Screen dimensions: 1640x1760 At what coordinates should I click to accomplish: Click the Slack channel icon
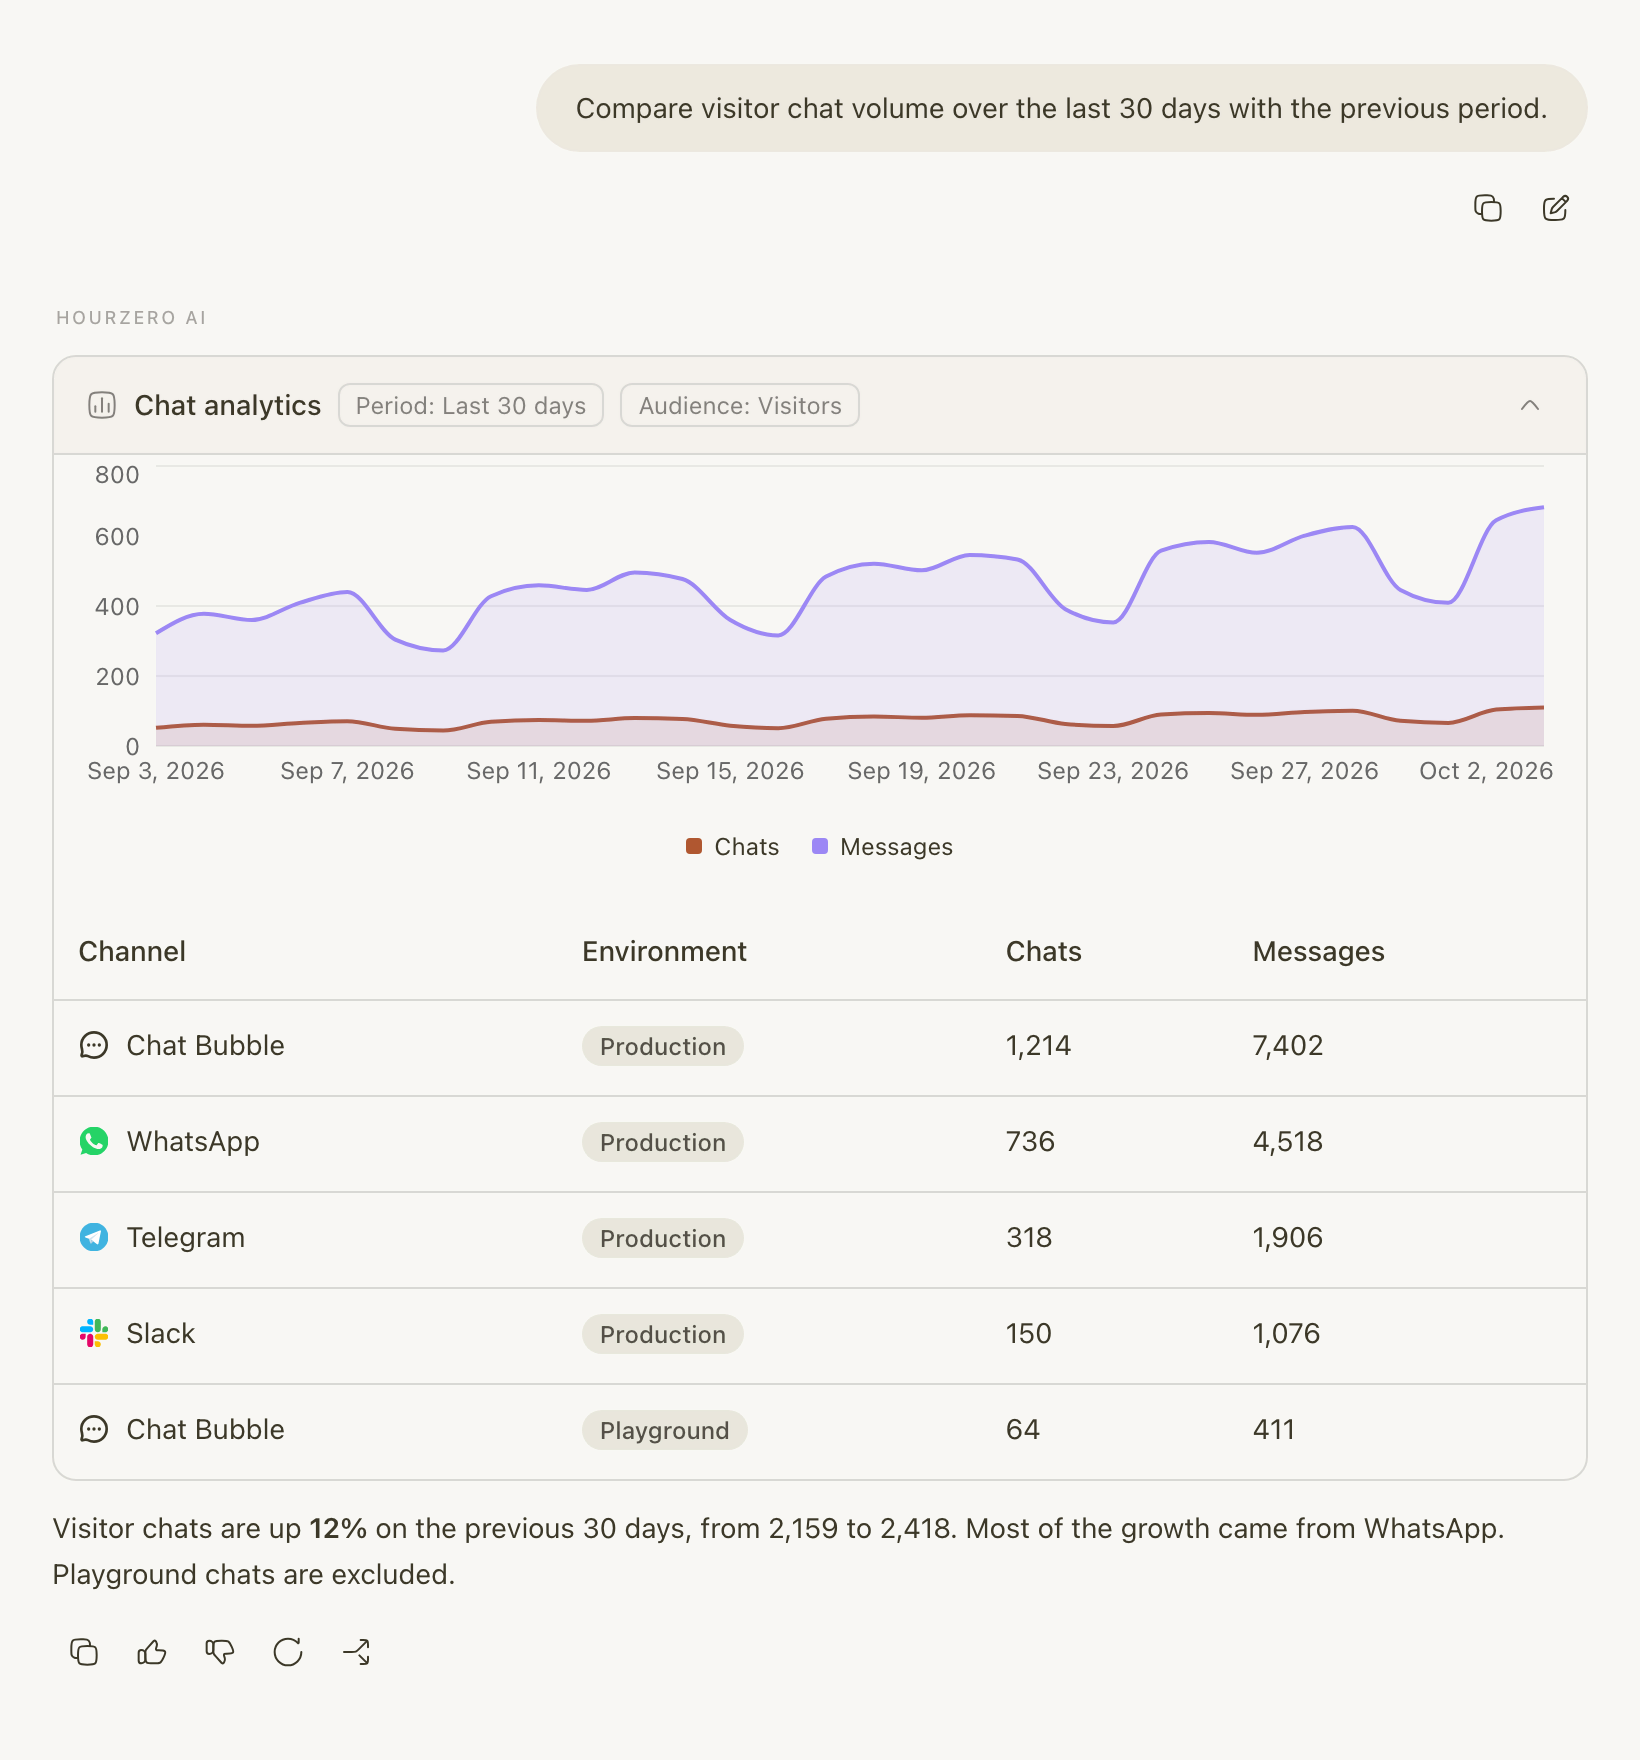(x=94, y=1334)
